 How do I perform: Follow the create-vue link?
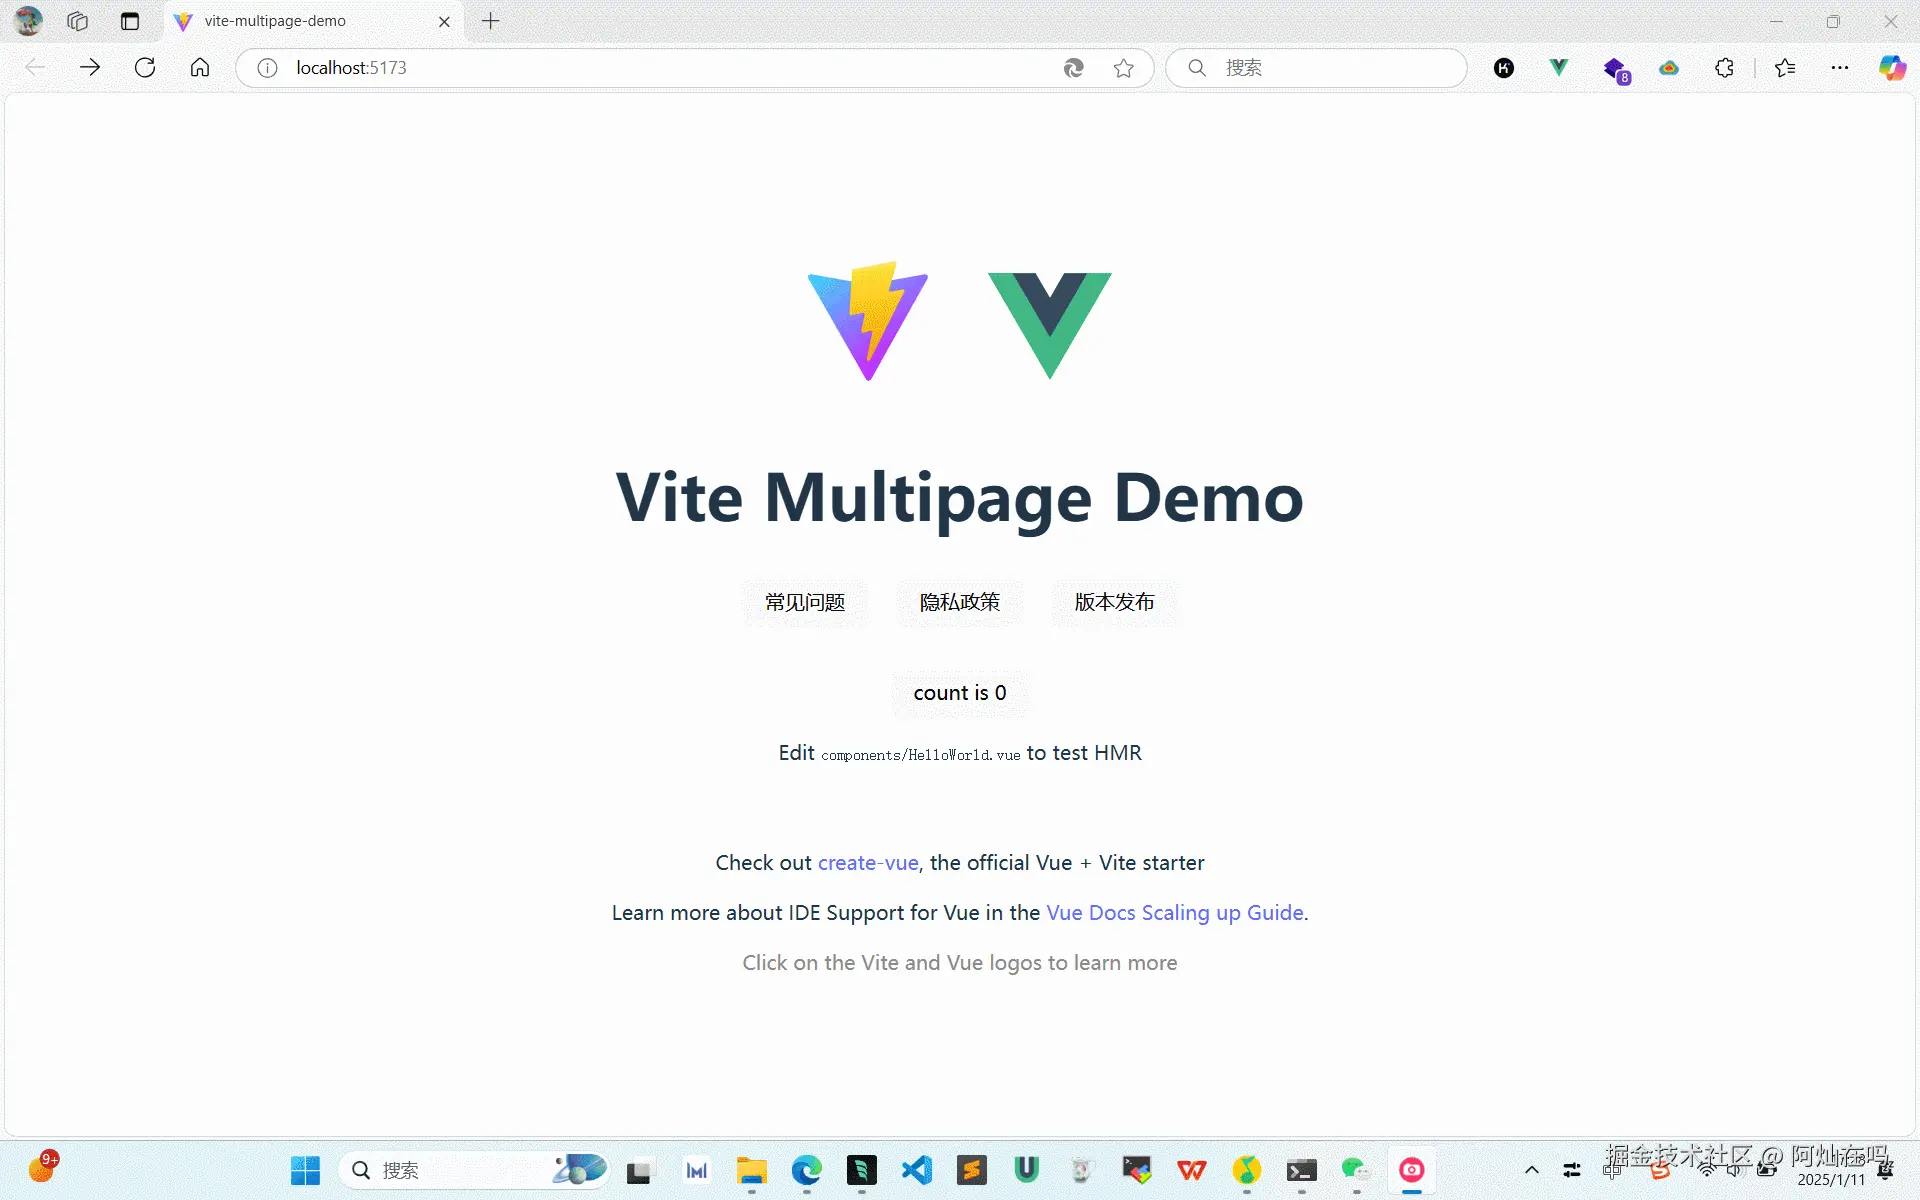pyautogui.click(x=867, y=863)
